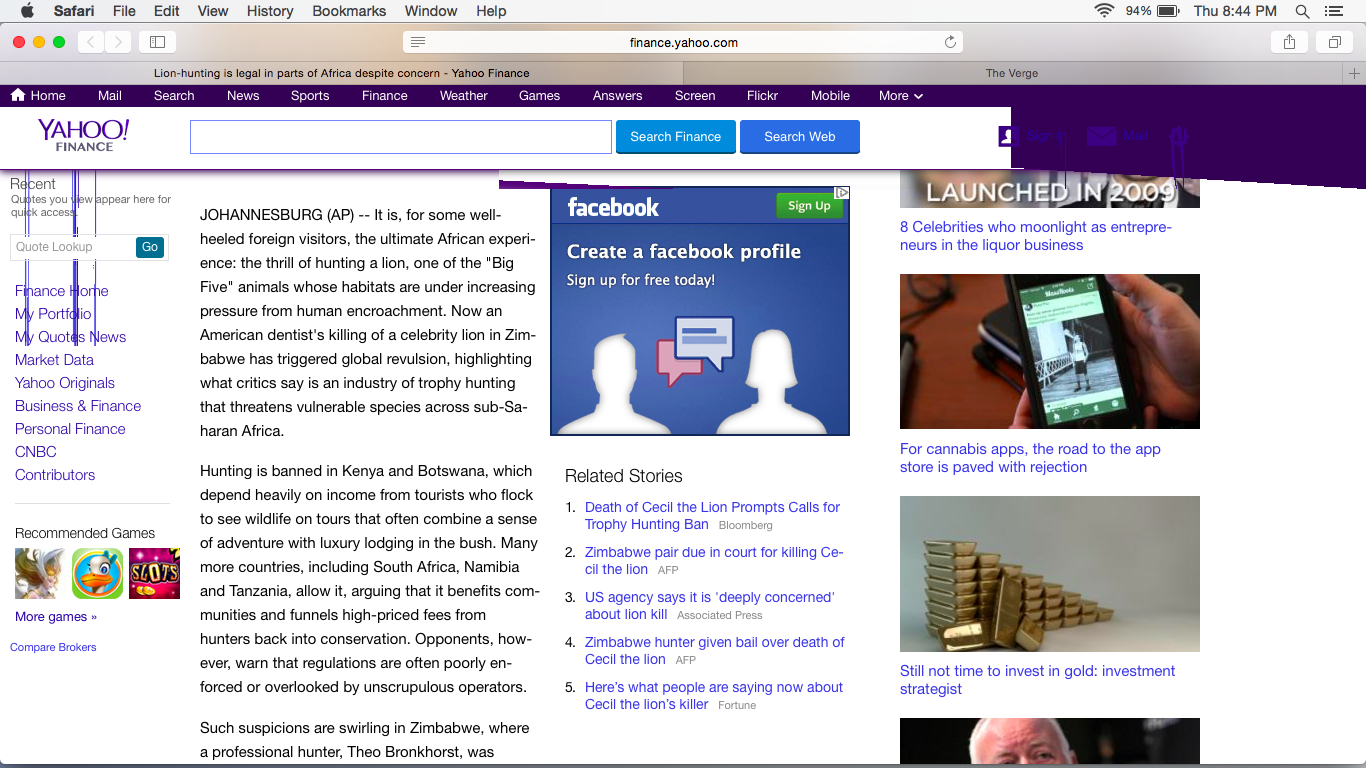Open the File menu
Image resolution: width=1366 pixels, height=768 pixels.
124,11
